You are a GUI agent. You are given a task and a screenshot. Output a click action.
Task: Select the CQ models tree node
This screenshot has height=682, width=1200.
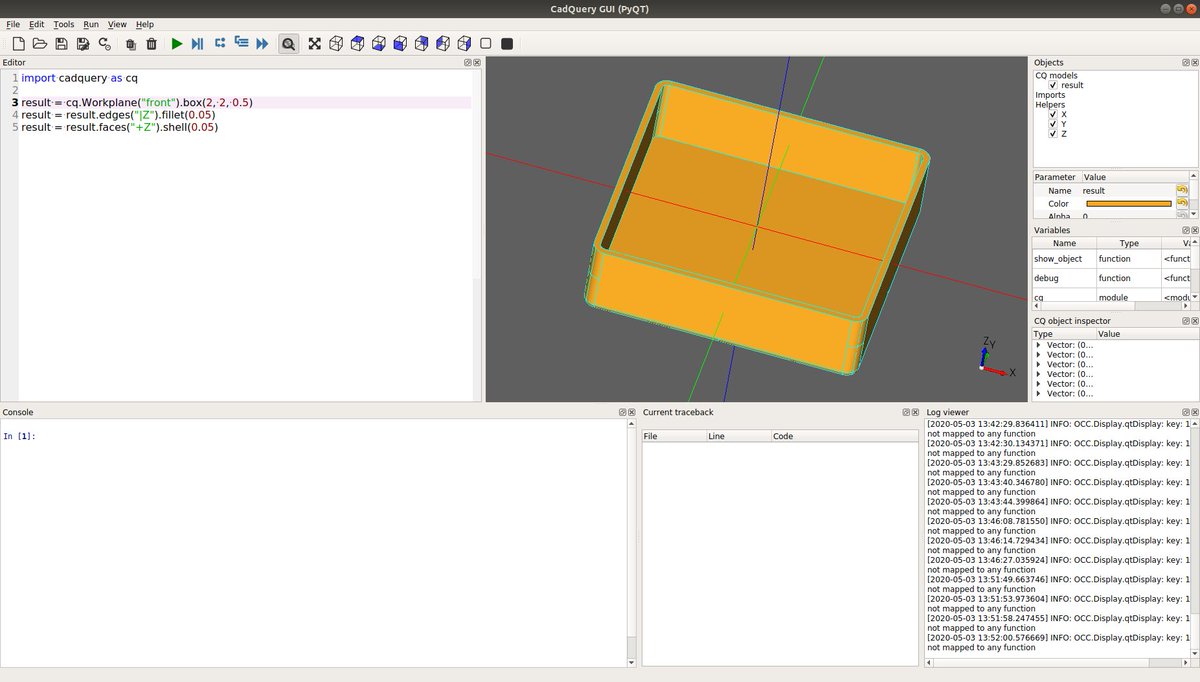pyautogui.click(x=1056, y=76)
